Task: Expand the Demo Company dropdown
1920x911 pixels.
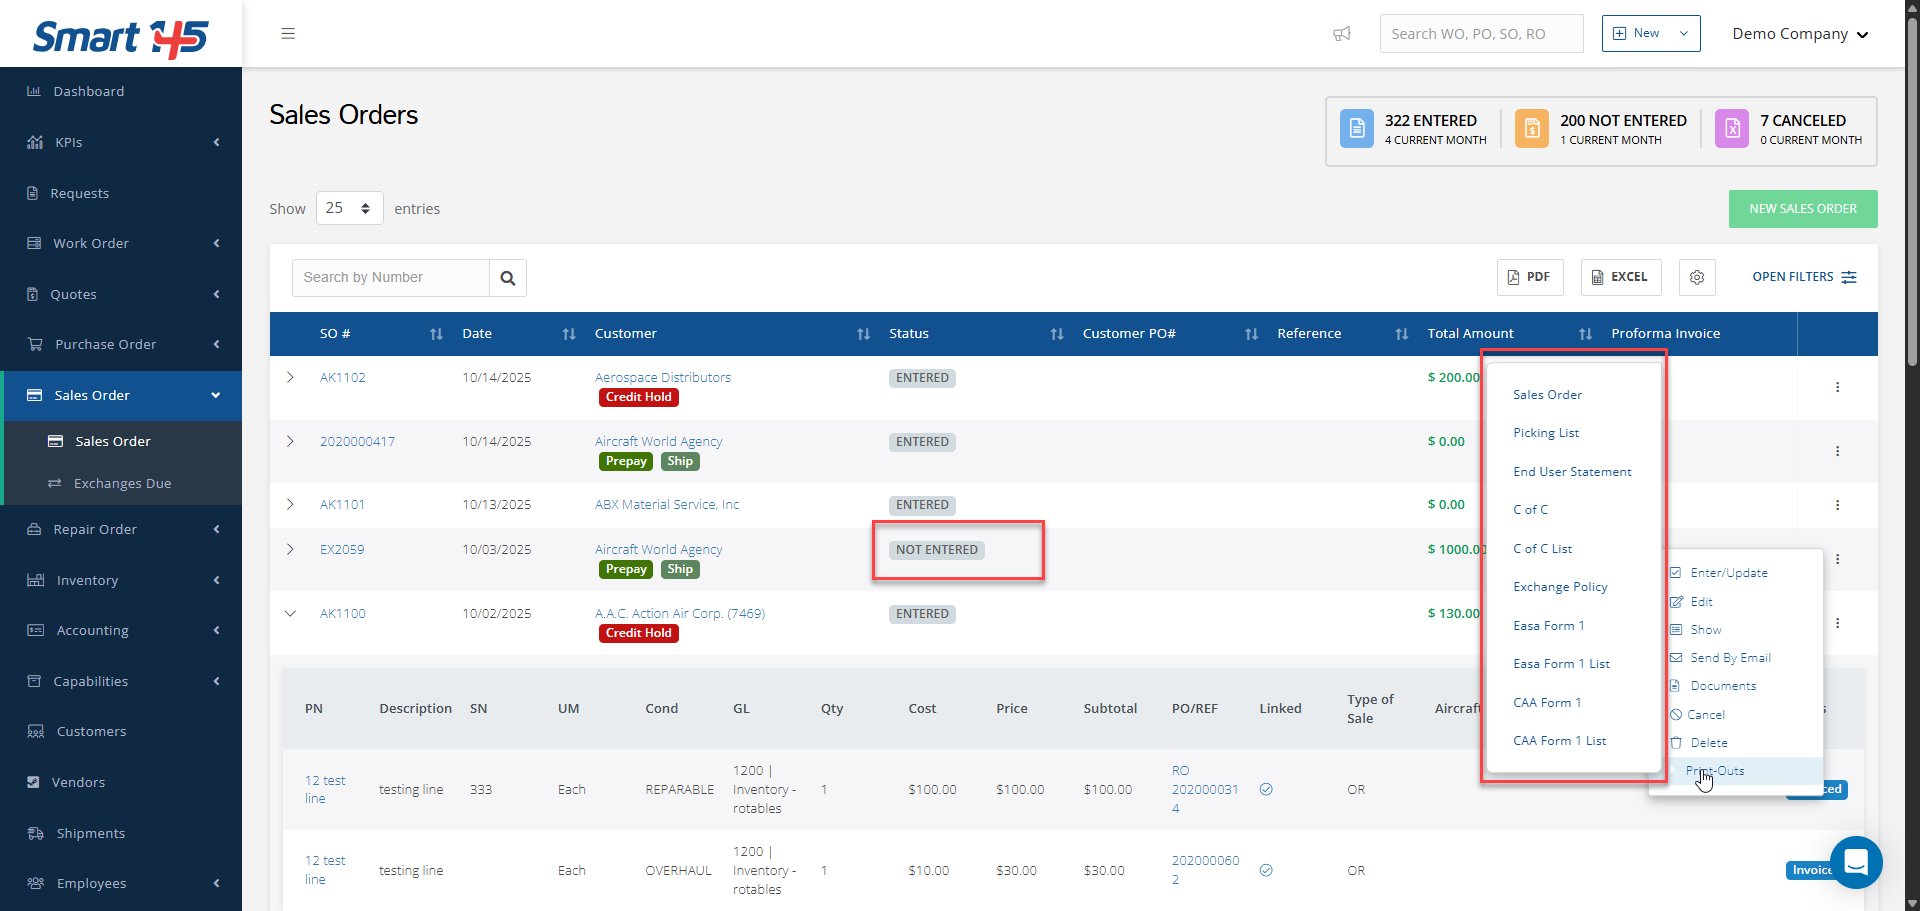Action: 1800,34
